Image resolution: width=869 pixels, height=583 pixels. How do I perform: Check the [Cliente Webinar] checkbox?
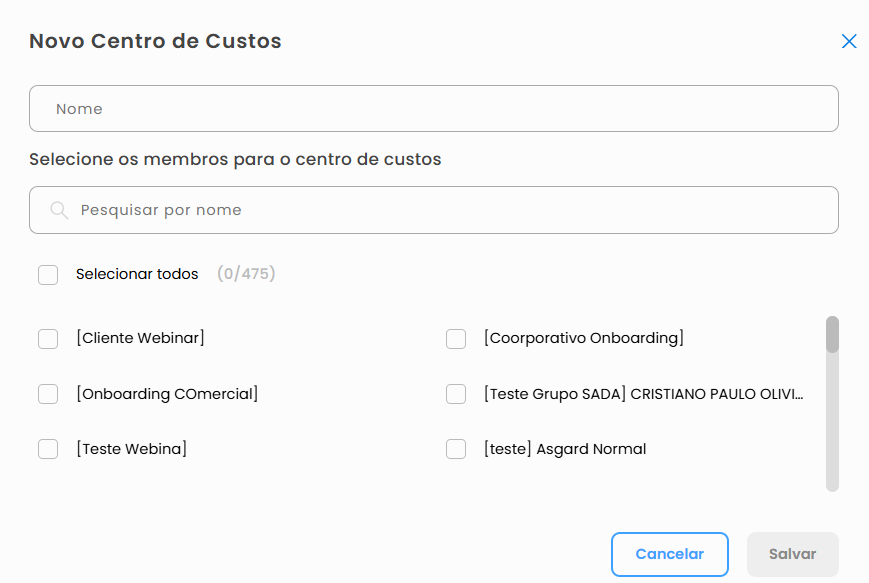48,339
